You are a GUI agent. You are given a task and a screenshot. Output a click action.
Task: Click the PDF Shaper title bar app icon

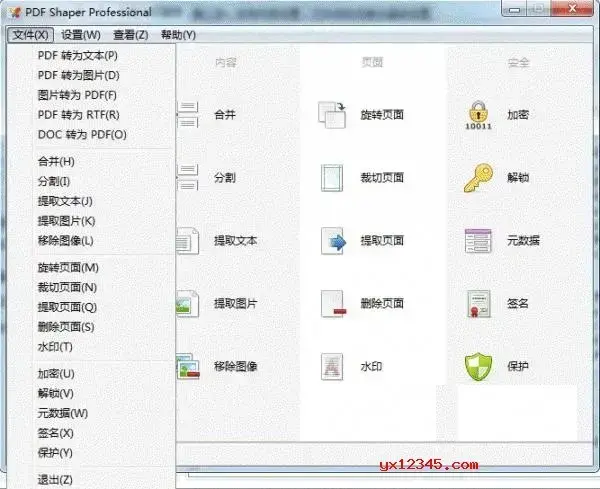point(15,12)
